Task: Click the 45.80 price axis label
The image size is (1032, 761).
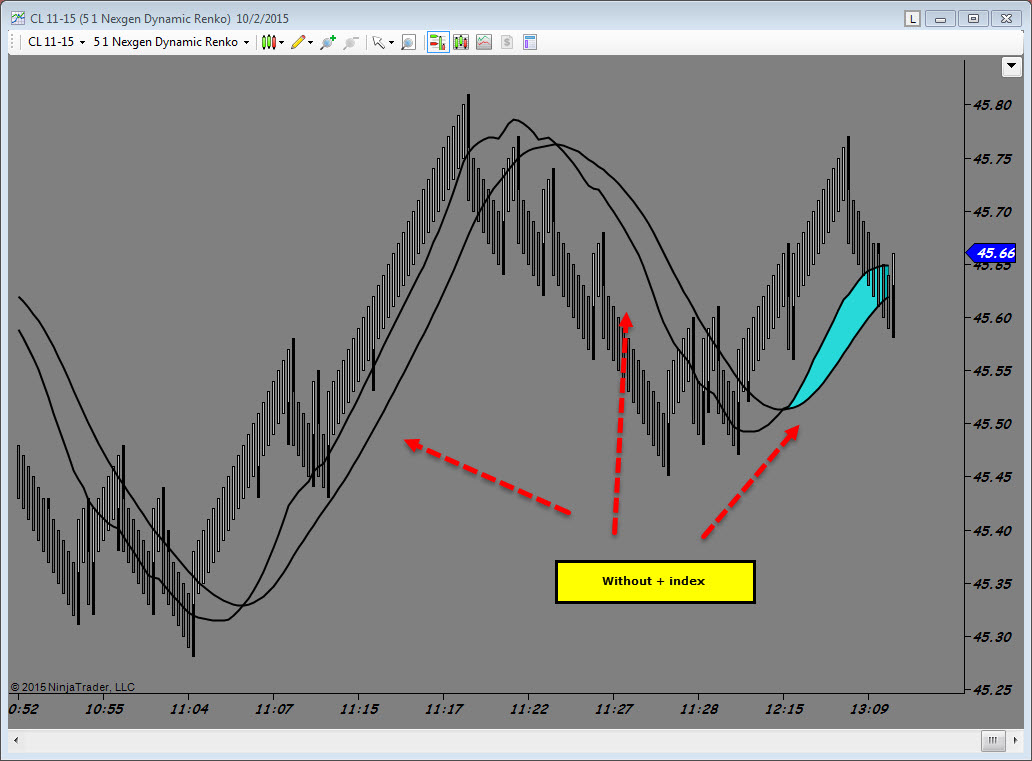Action: (993, 105)
